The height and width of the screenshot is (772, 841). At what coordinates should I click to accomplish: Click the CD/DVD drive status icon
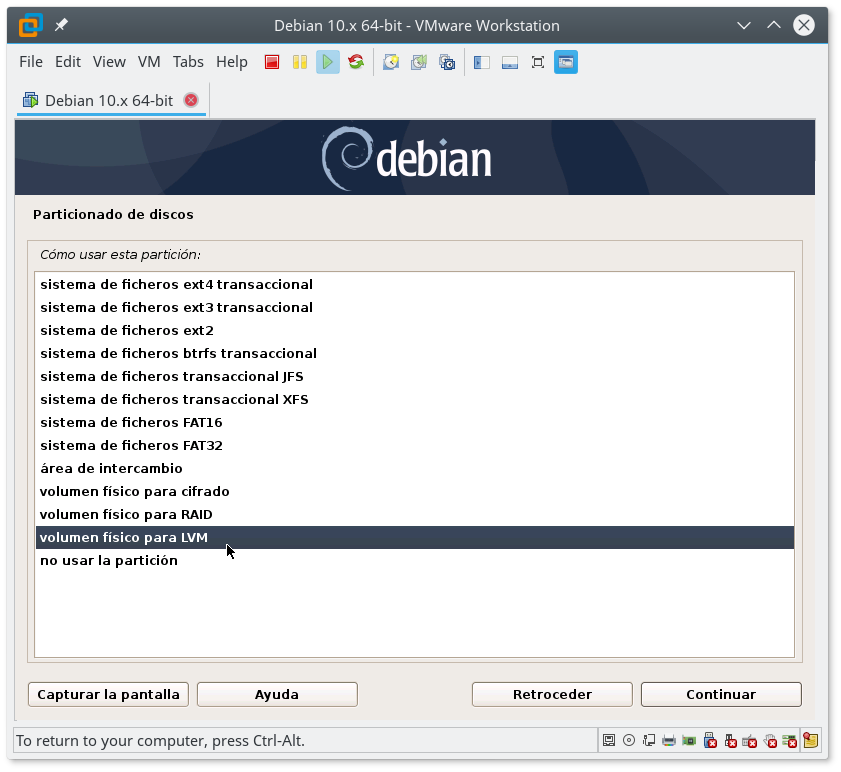click(x=629, y=741)
